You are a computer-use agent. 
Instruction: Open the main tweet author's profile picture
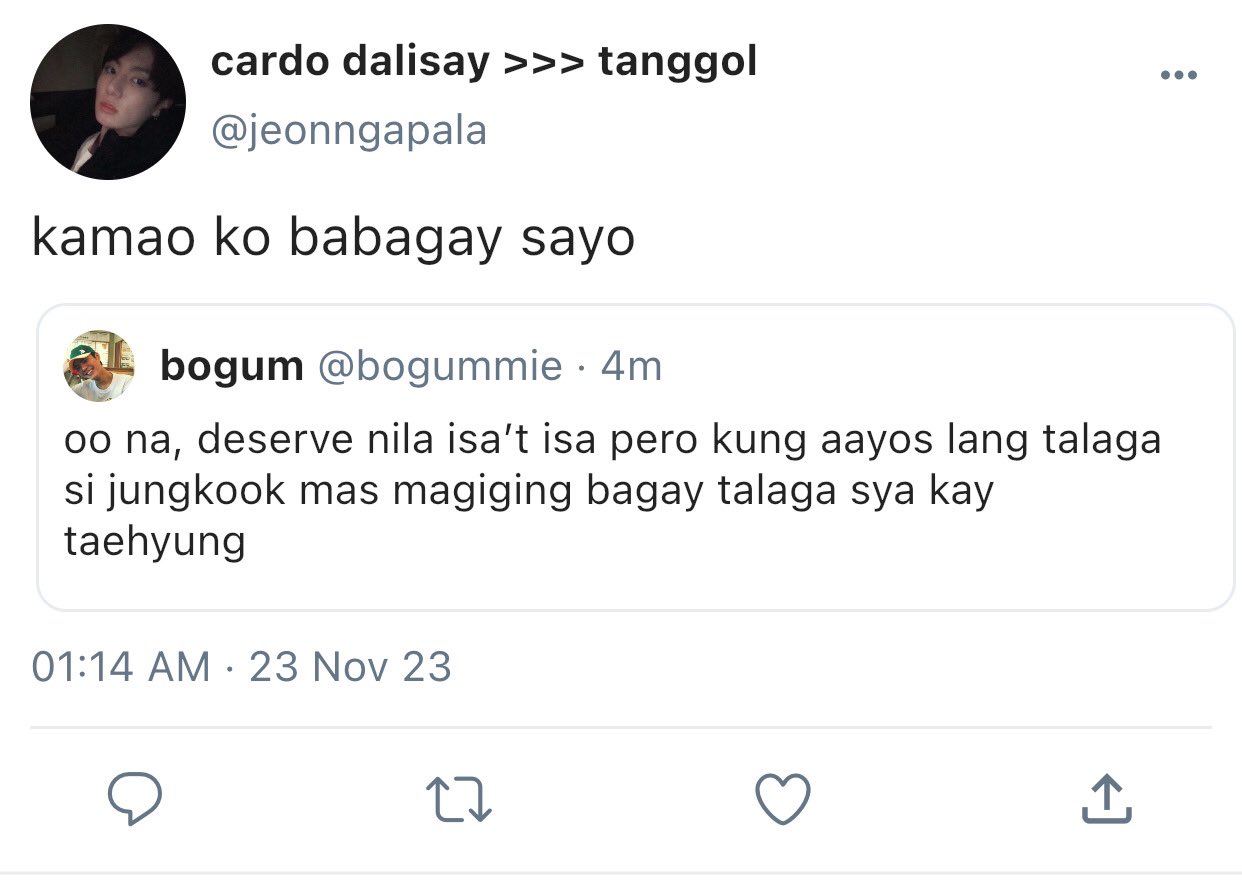pyautogui.click(x=108, y=102)
